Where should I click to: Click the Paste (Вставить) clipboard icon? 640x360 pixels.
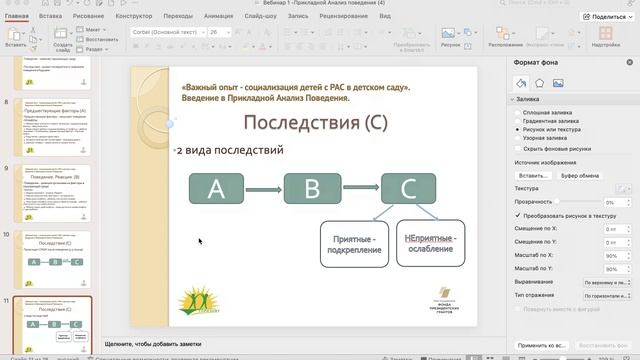click(x=14, y=35)
